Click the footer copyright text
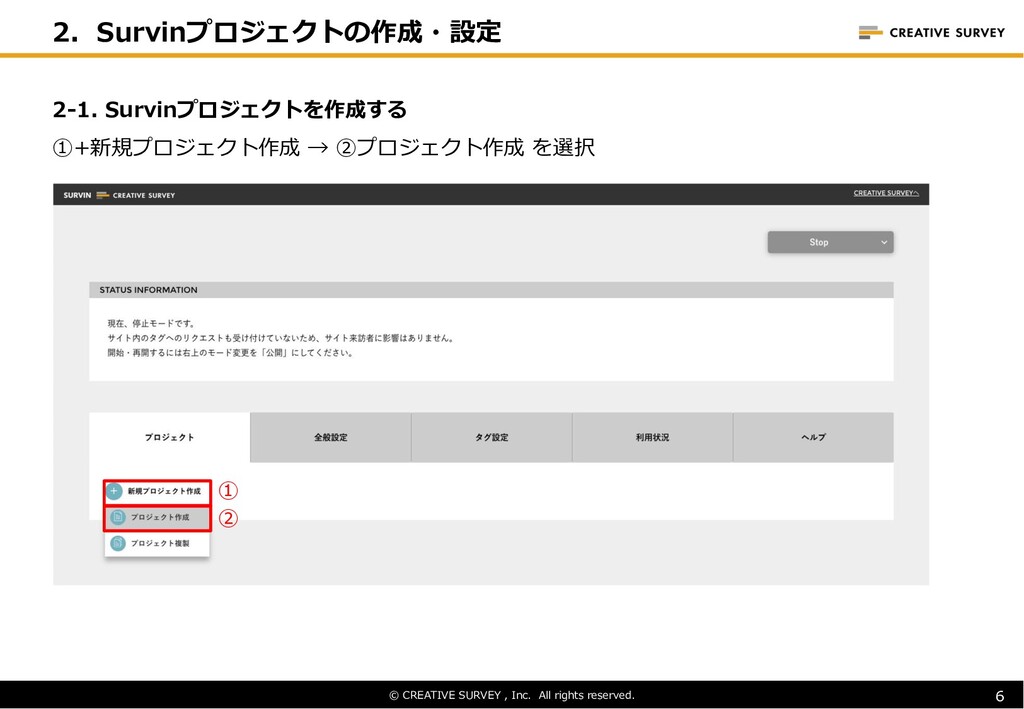 512,695
